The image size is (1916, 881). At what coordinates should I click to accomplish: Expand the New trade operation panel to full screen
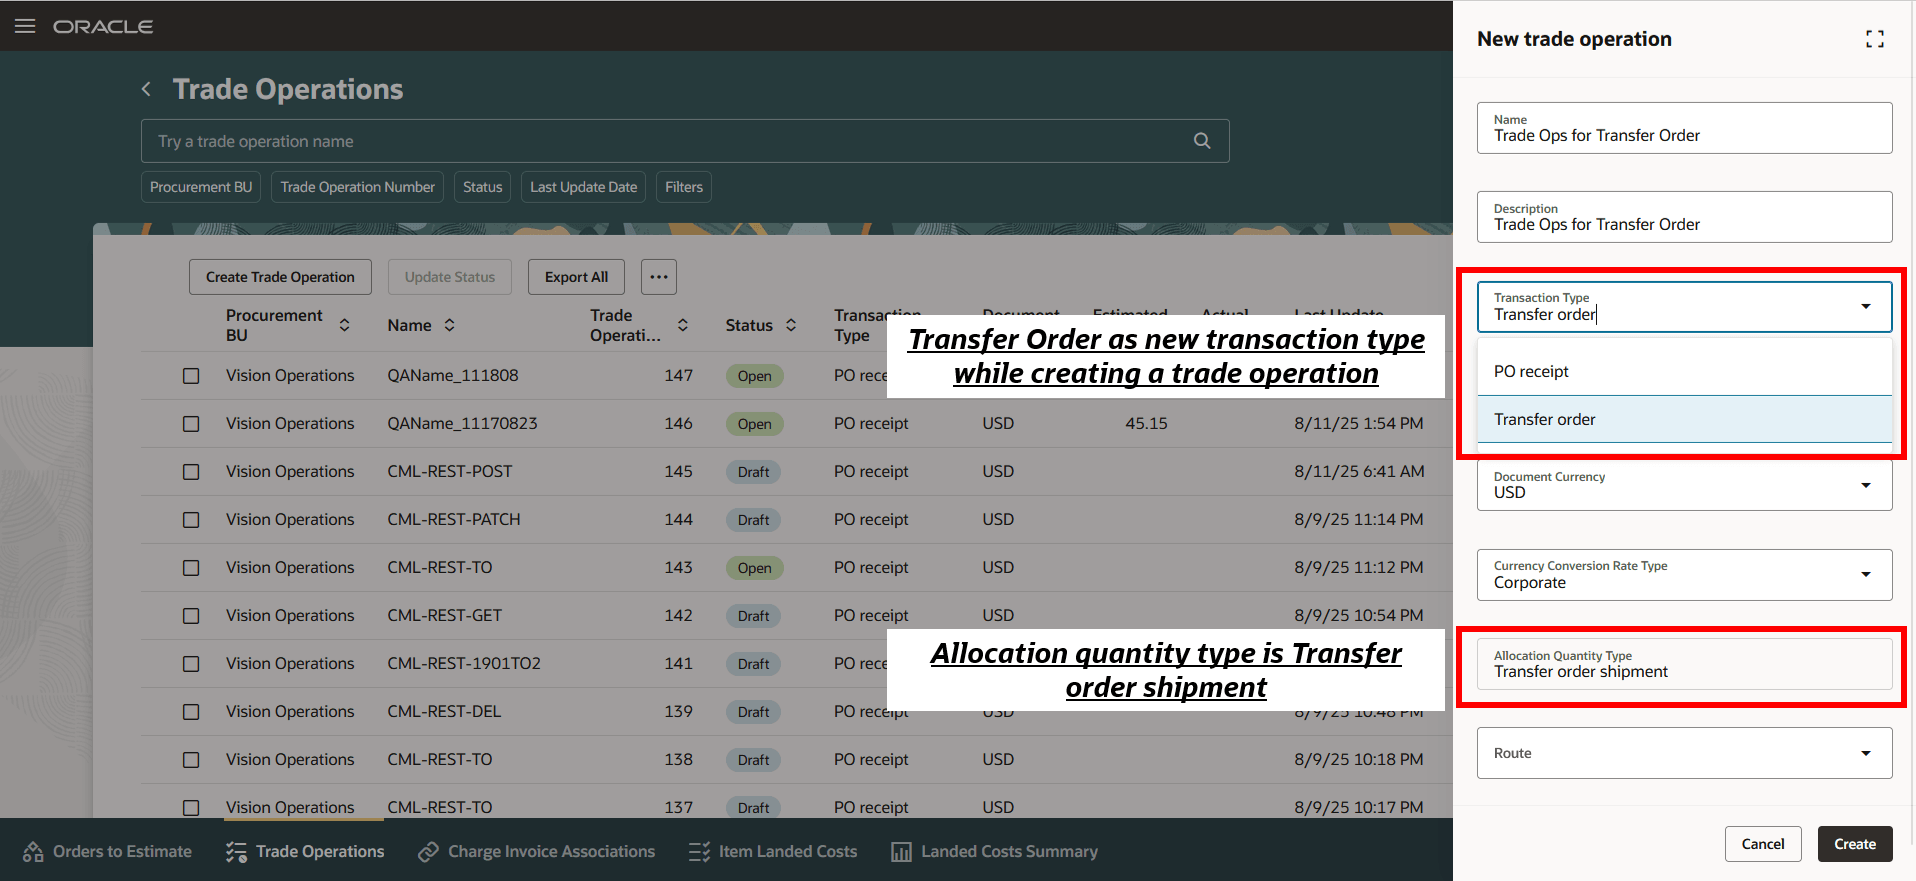[x=1875, y=39]
